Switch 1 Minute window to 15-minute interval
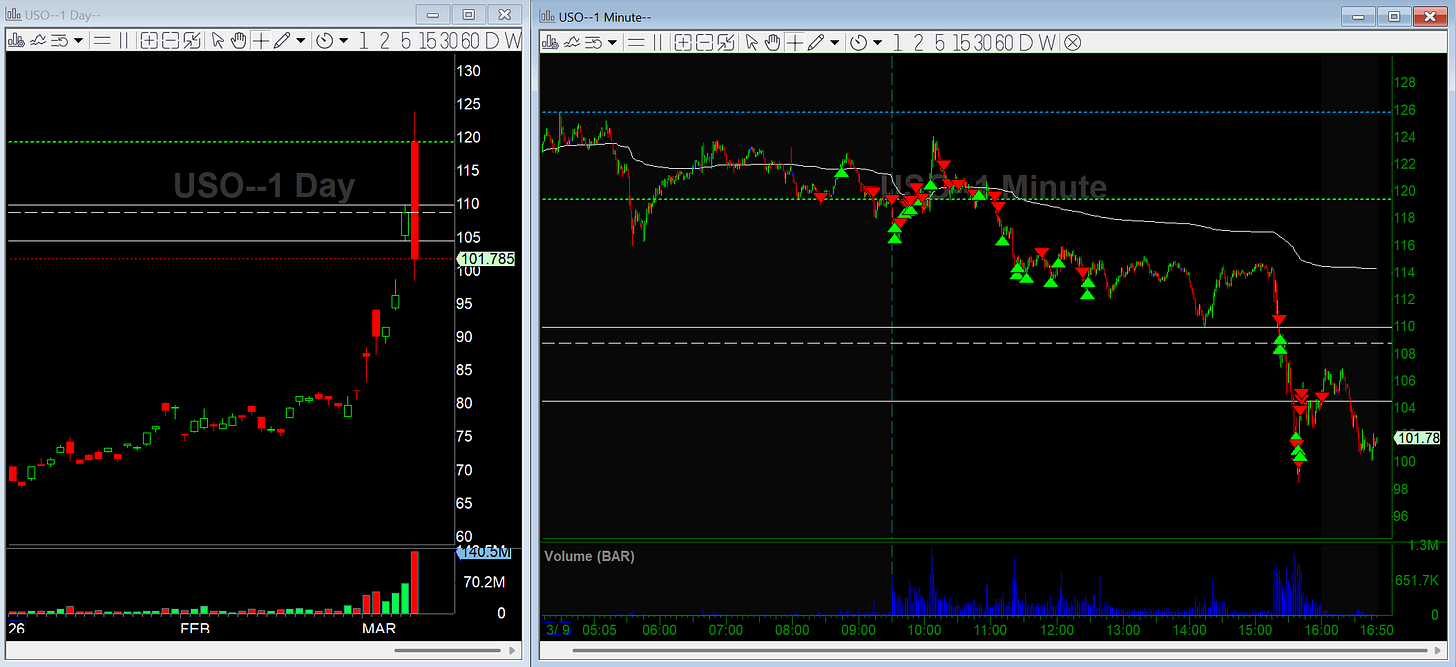 [x=961, y=42]
